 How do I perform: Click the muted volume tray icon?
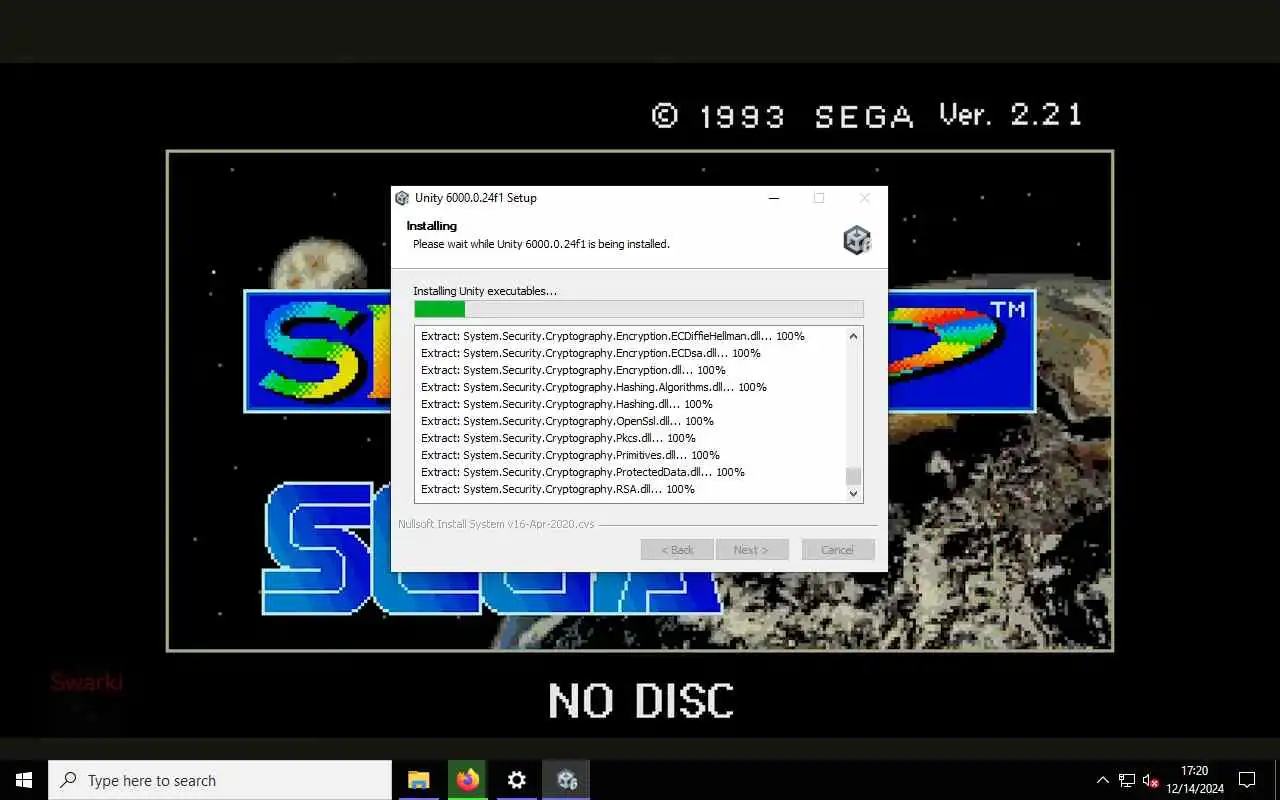click(x=1151, y=780)
